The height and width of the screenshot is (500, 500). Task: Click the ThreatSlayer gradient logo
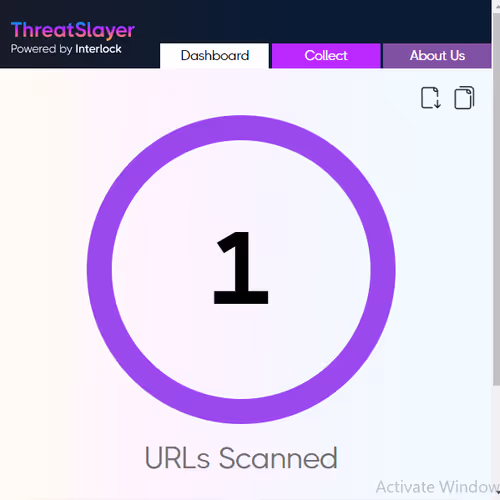[73, 31]
